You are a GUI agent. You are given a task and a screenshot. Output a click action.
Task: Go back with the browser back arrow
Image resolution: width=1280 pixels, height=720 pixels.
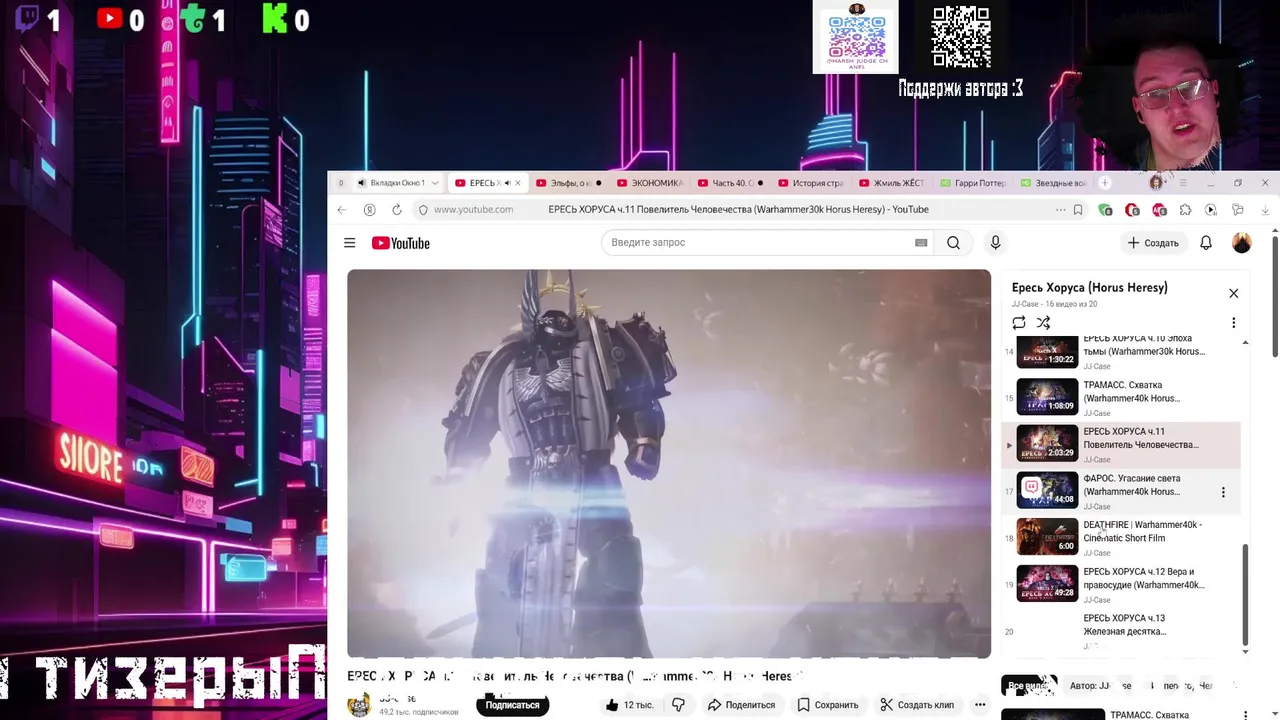(x=342, y=210)
